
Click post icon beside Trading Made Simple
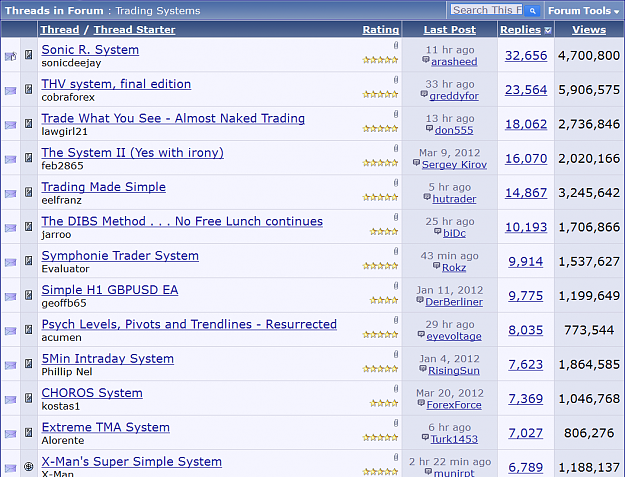coord(29,192)
